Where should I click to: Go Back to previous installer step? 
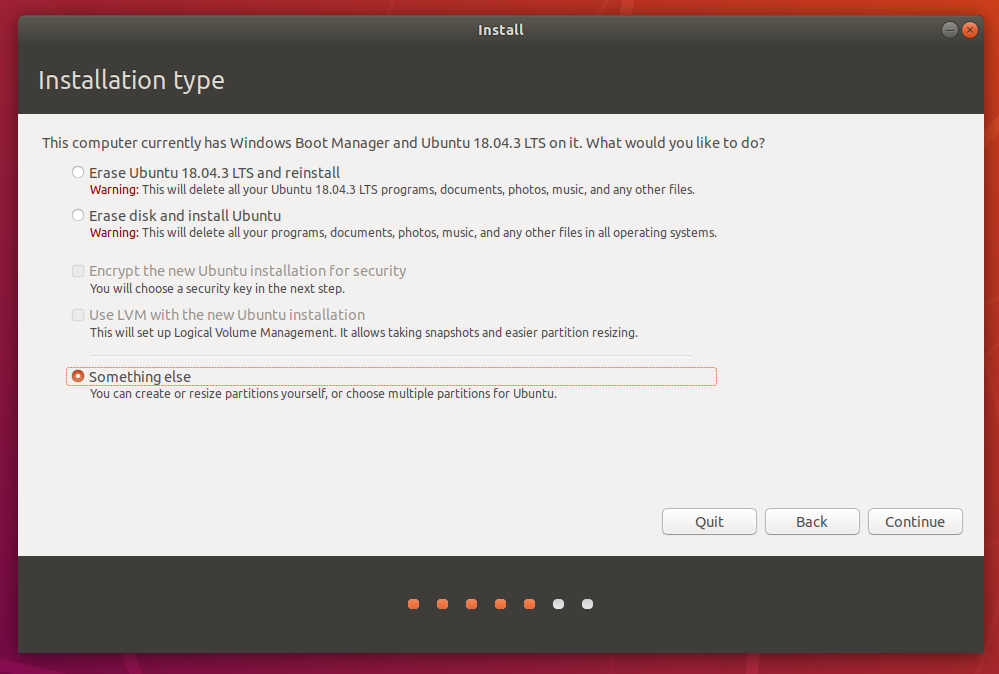(811, 522)
